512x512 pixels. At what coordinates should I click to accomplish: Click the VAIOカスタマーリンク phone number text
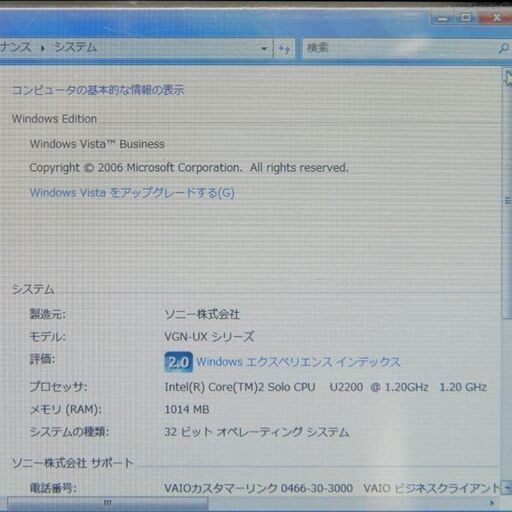click(x=258, y=488)
